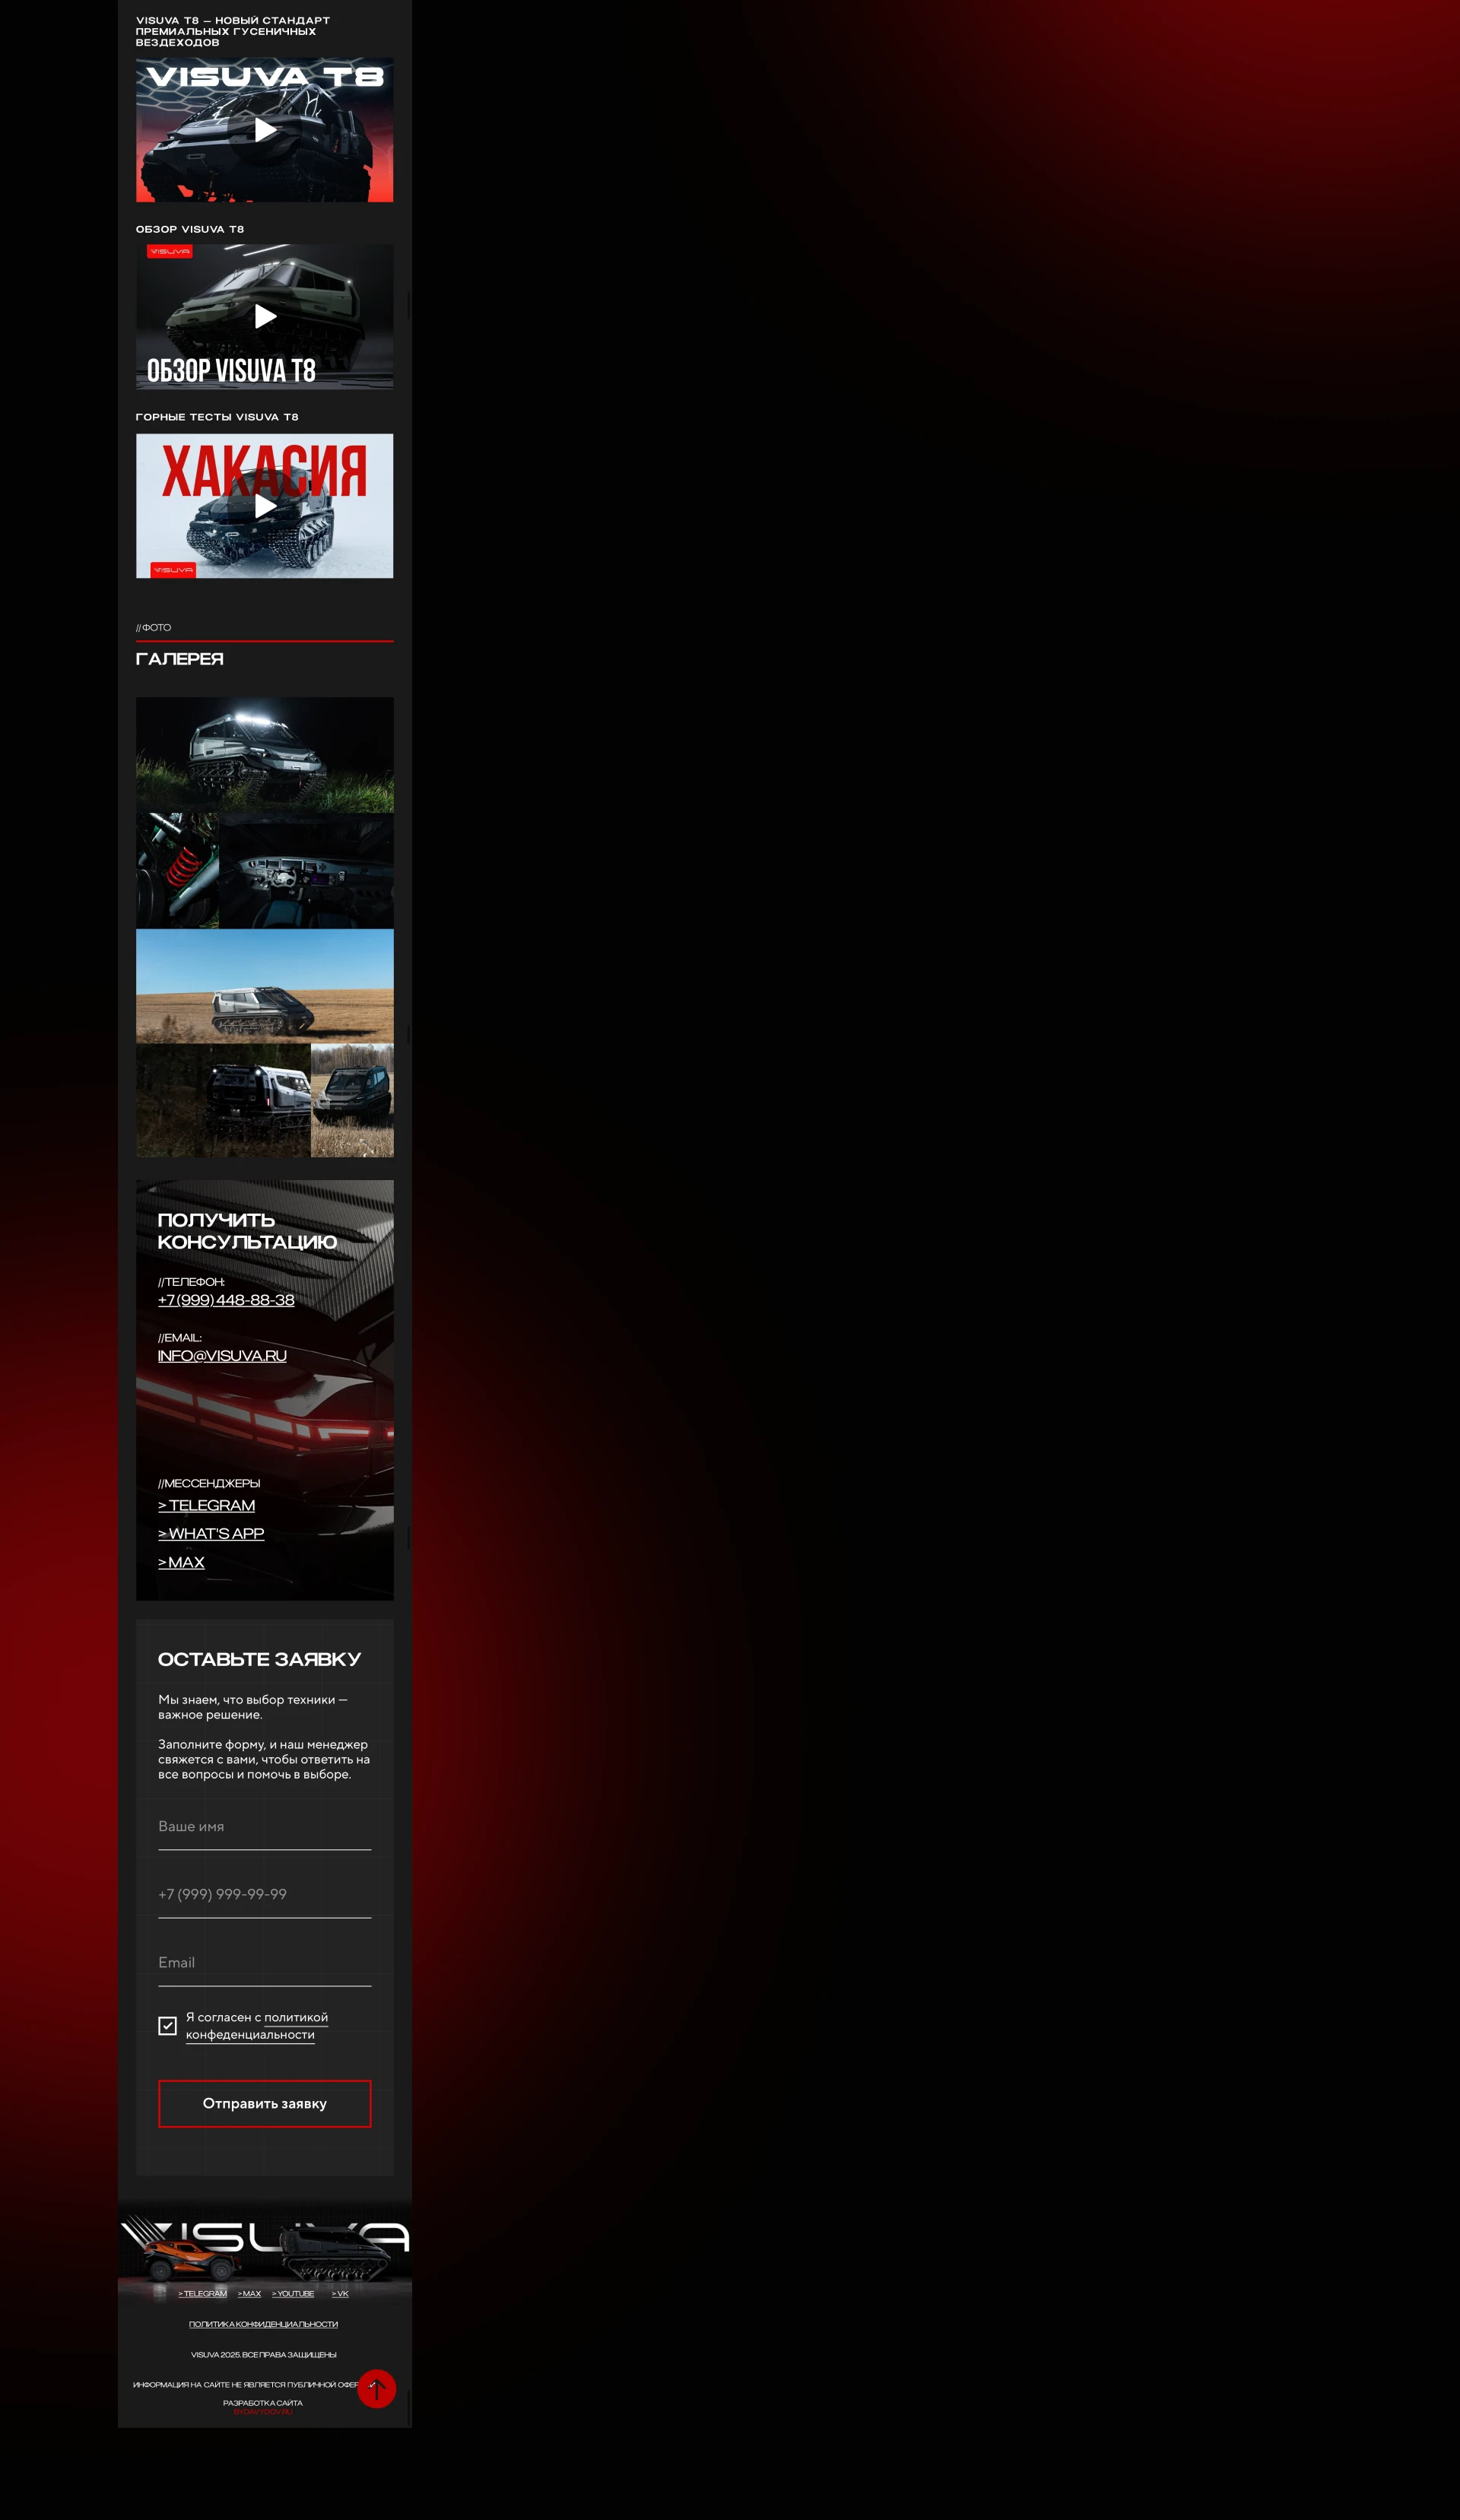Click the "Ваше имя" input field
1460x2520 pixels.
265,1827
